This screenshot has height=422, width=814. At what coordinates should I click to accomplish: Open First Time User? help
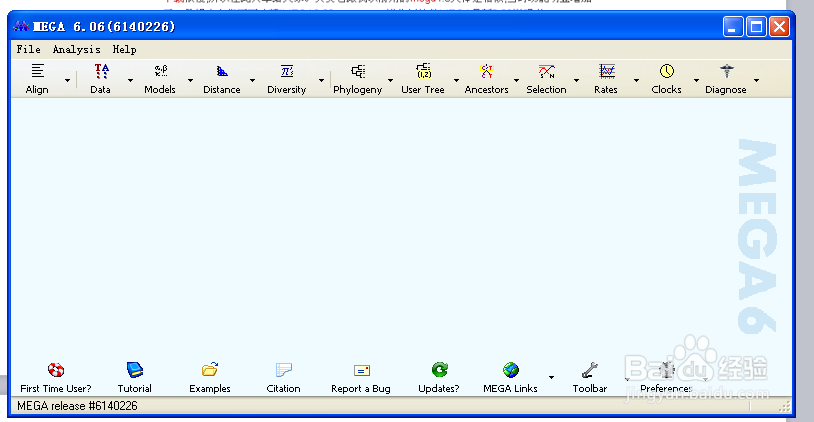point(56,370)
